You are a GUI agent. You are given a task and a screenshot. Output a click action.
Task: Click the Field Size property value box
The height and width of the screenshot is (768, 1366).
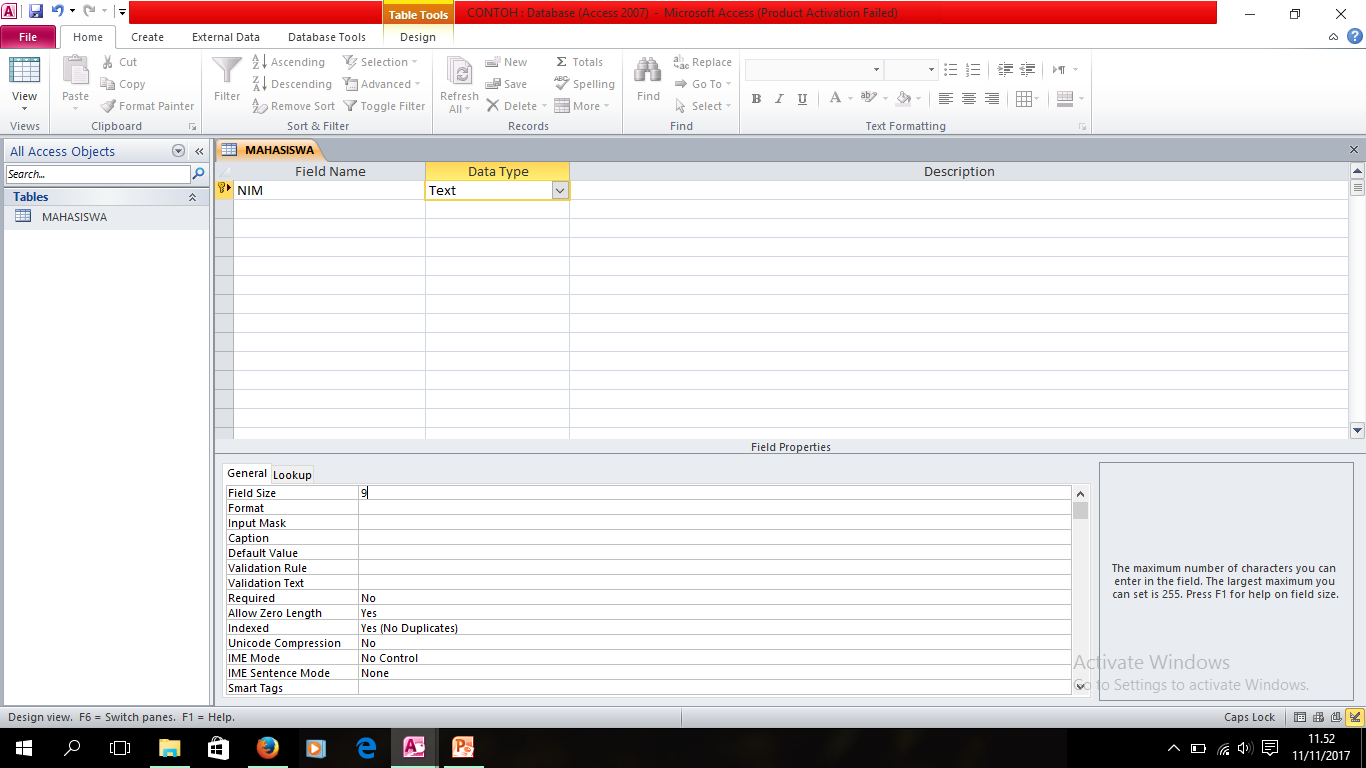714,493
